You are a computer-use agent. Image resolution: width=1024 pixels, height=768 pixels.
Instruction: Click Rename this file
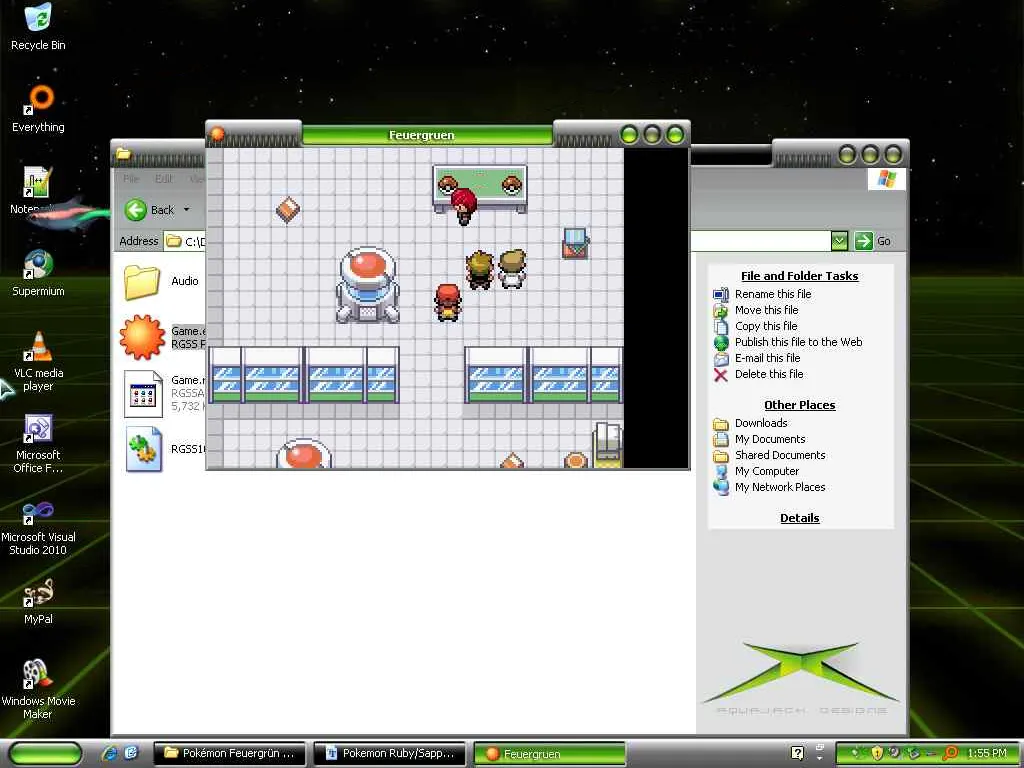coord(773,294)
